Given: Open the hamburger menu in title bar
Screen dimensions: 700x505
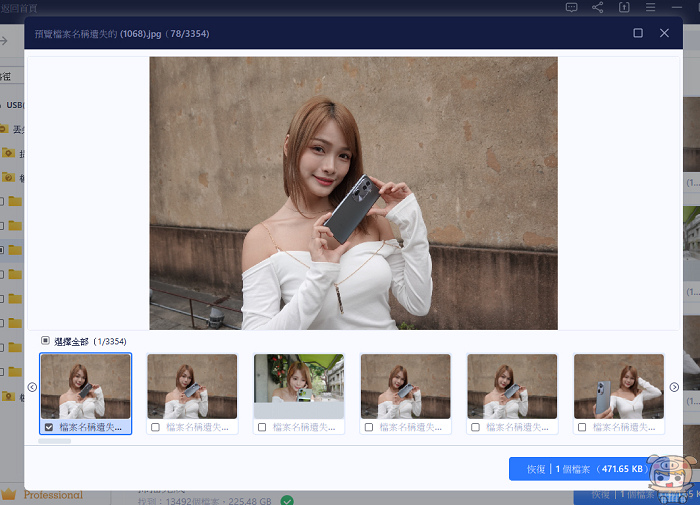Looking at the screenshot, I should click(651, 7).
